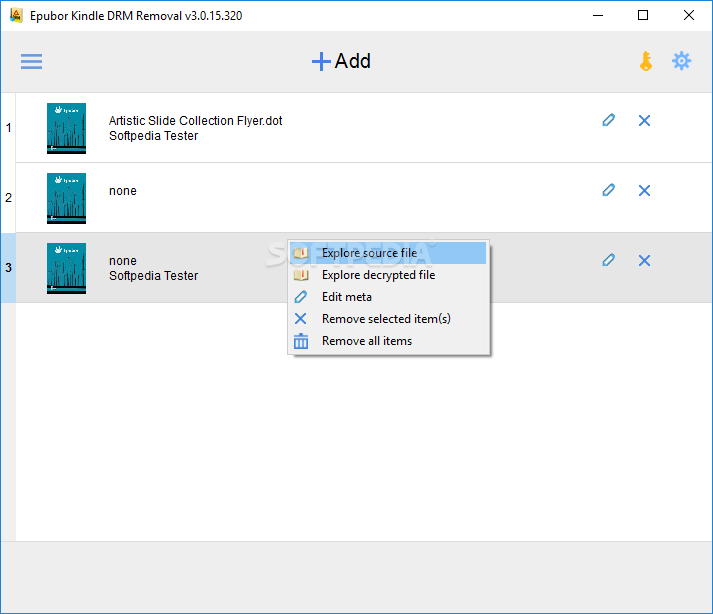Open the gear settings icon
Viewport: 713px width, 614px height.
click(x=681, y=61)
